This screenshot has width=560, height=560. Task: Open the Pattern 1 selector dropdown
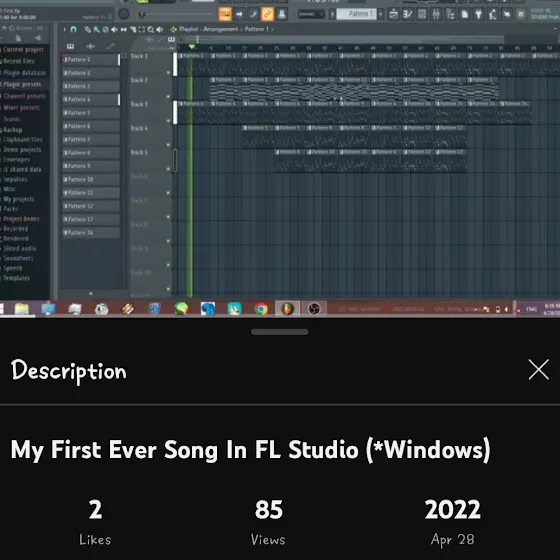point(356,14)
